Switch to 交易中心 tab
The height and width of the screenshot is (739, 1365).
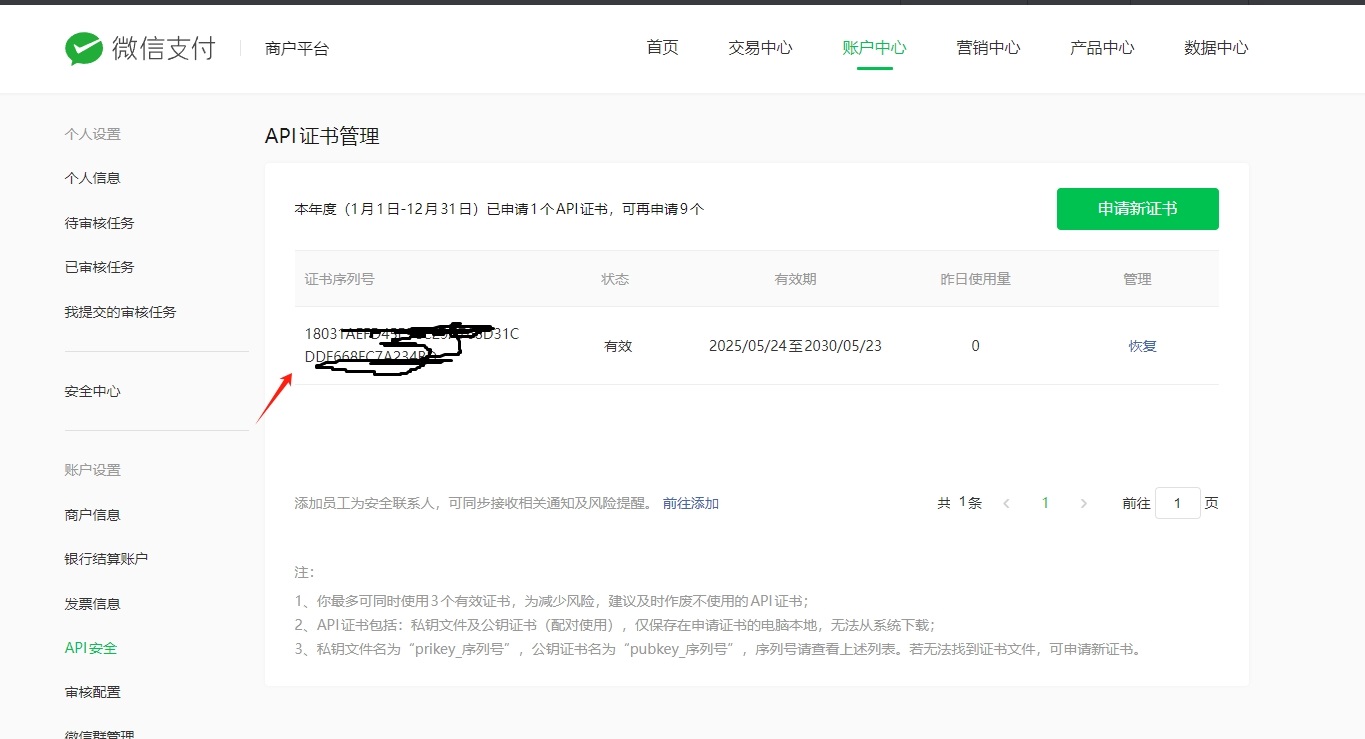[x=760, y=48]
